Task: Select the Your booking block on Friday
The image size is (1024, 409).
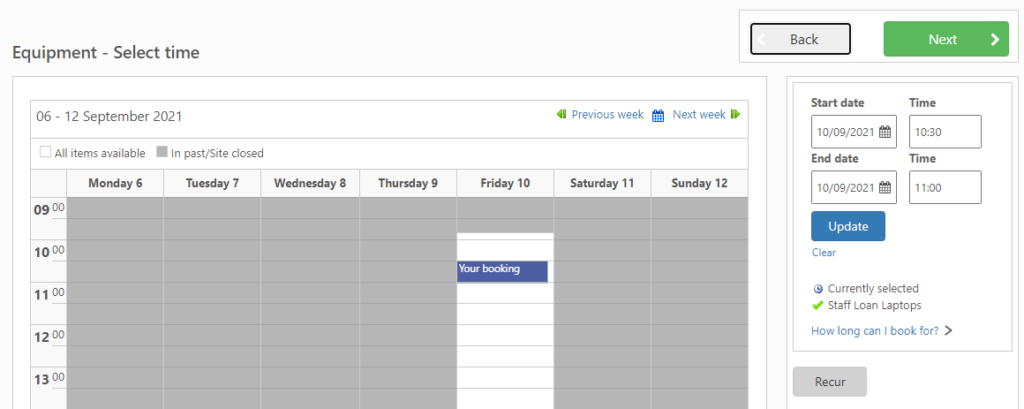Action: [503, 271]
